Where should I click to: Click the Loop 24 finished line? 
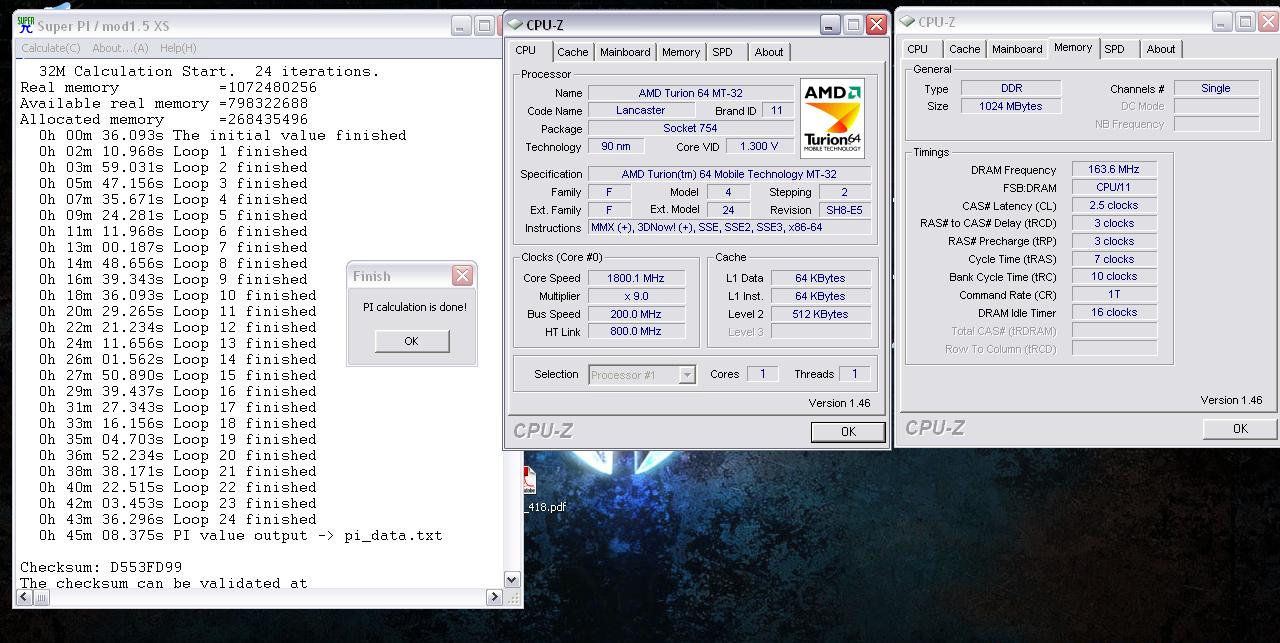coord(178,519)
